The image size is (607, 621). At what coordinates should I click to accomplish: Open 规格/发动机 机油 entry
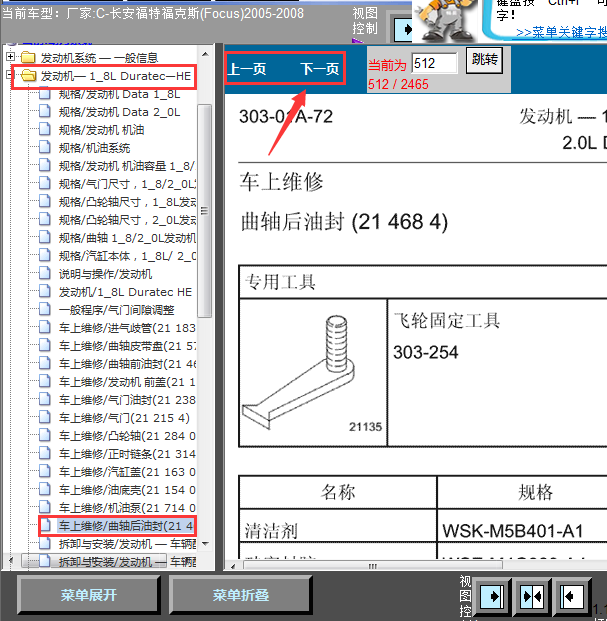101,130
